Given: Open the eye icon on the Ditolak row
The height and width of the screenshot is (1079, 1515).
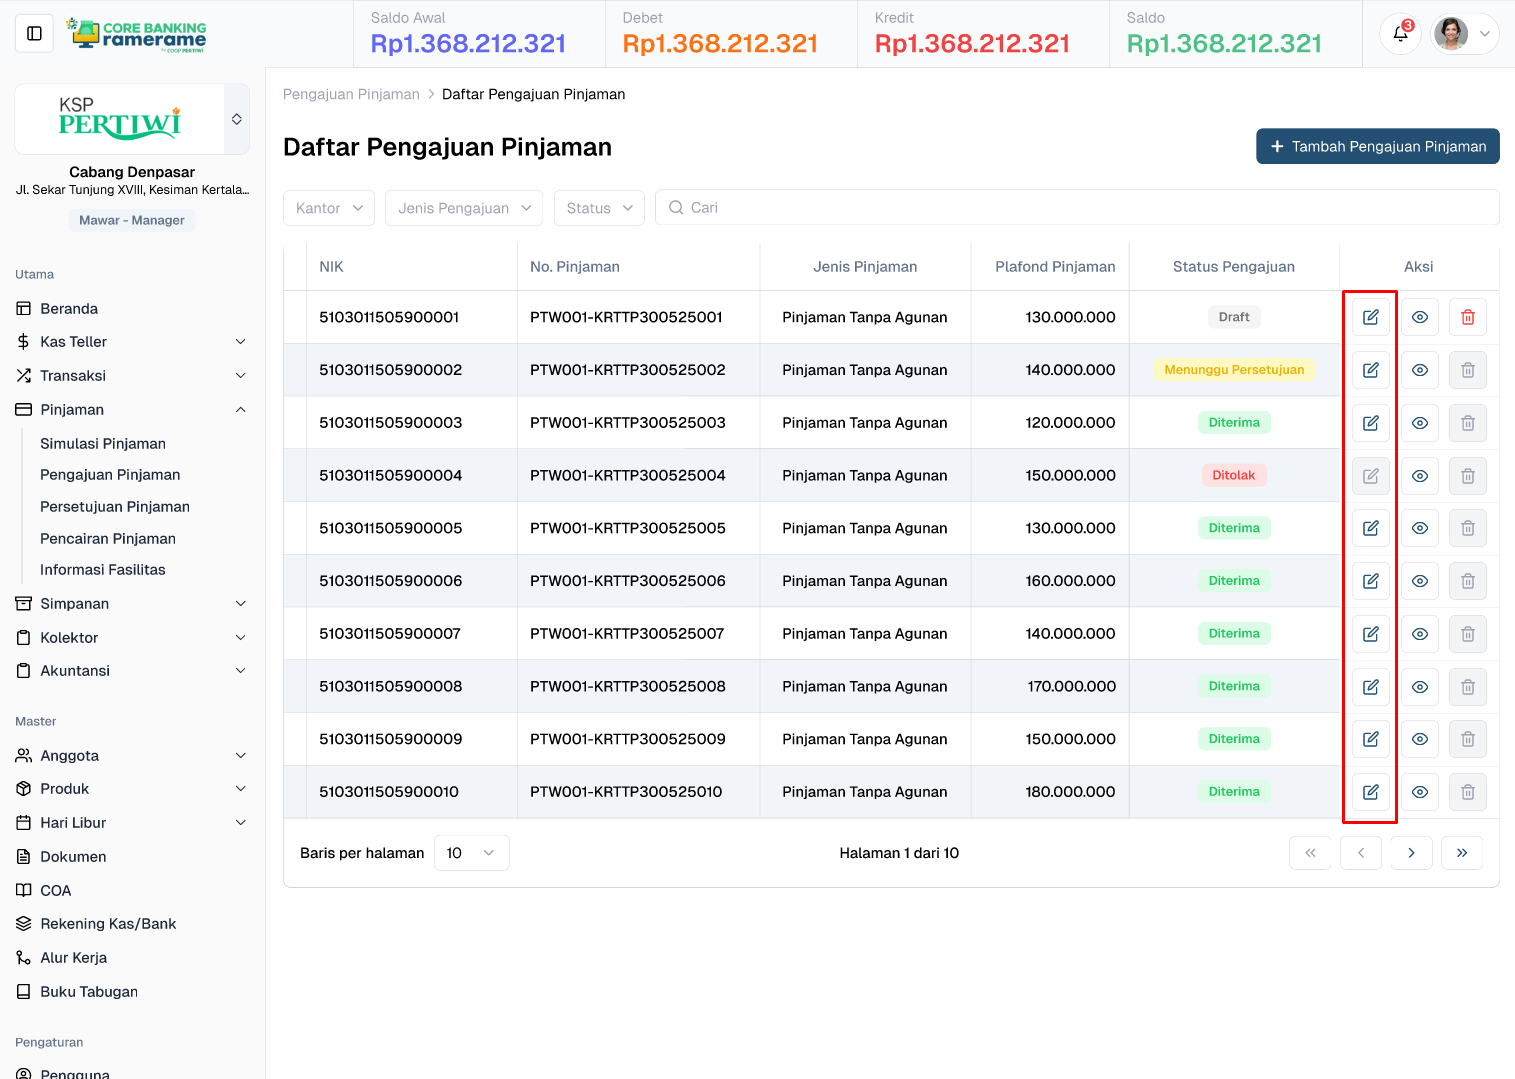Looking at the screenshot, I should [x=1419, y=475].
